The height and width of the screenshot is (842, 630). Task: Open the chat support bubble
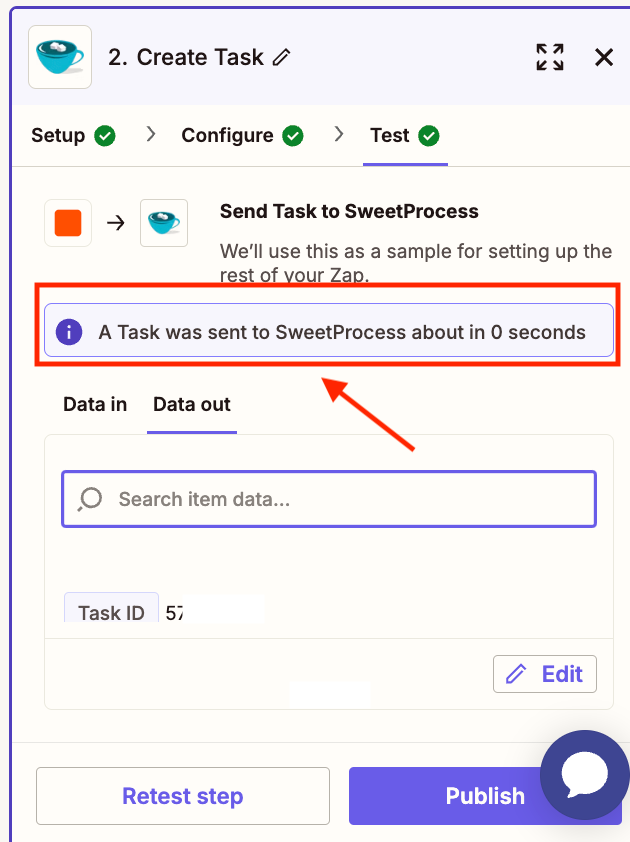(x=584, y=775)
